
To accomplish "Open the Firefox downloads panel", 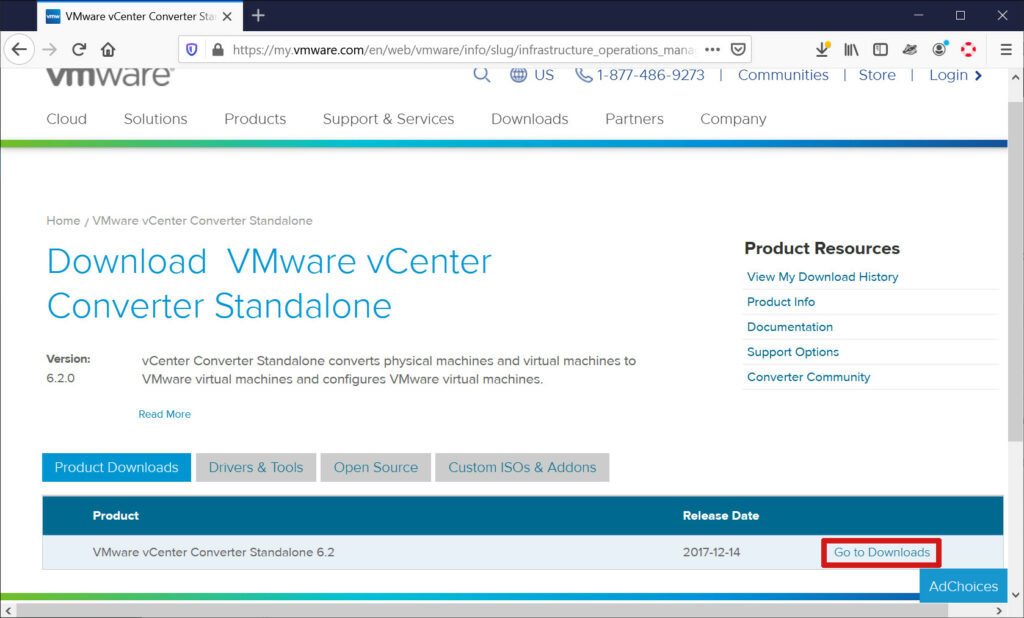I will point(823,50).
